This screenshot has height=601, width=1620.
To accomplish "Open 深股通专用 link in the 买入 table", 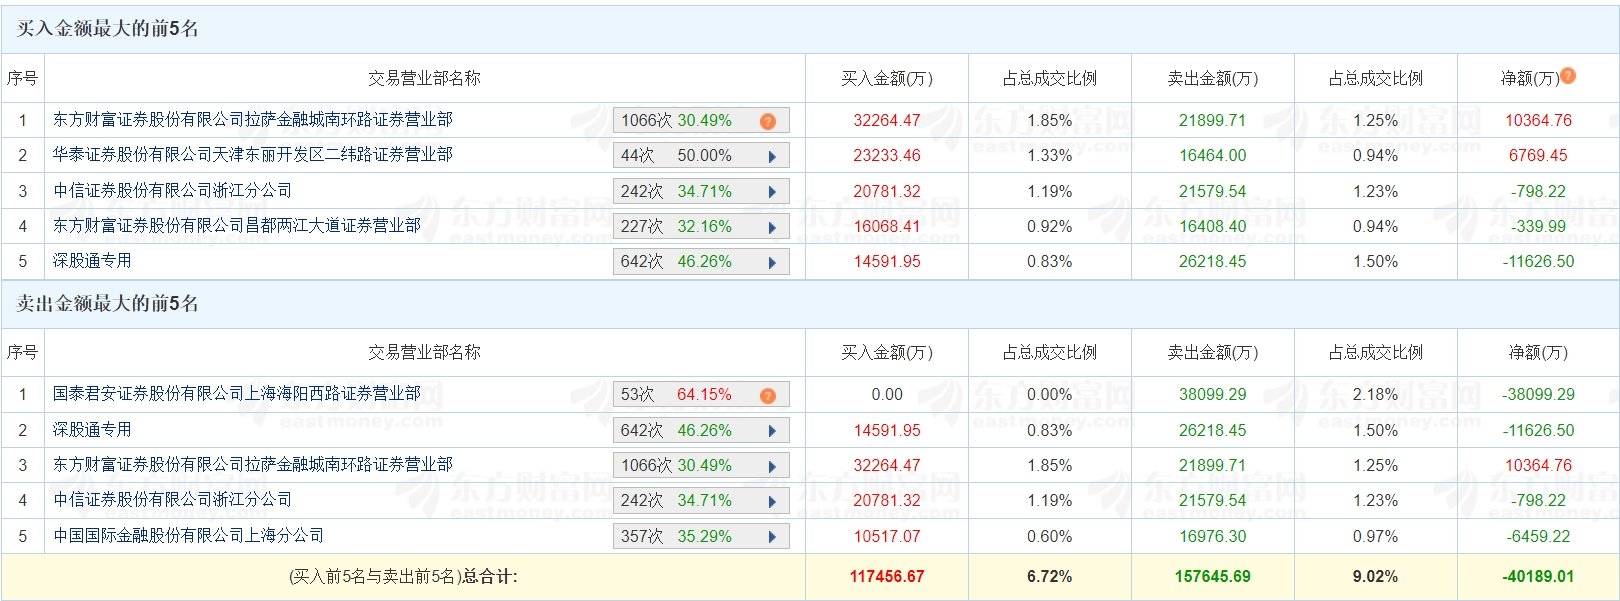I will pyautogui.click(x=92, y=261).
